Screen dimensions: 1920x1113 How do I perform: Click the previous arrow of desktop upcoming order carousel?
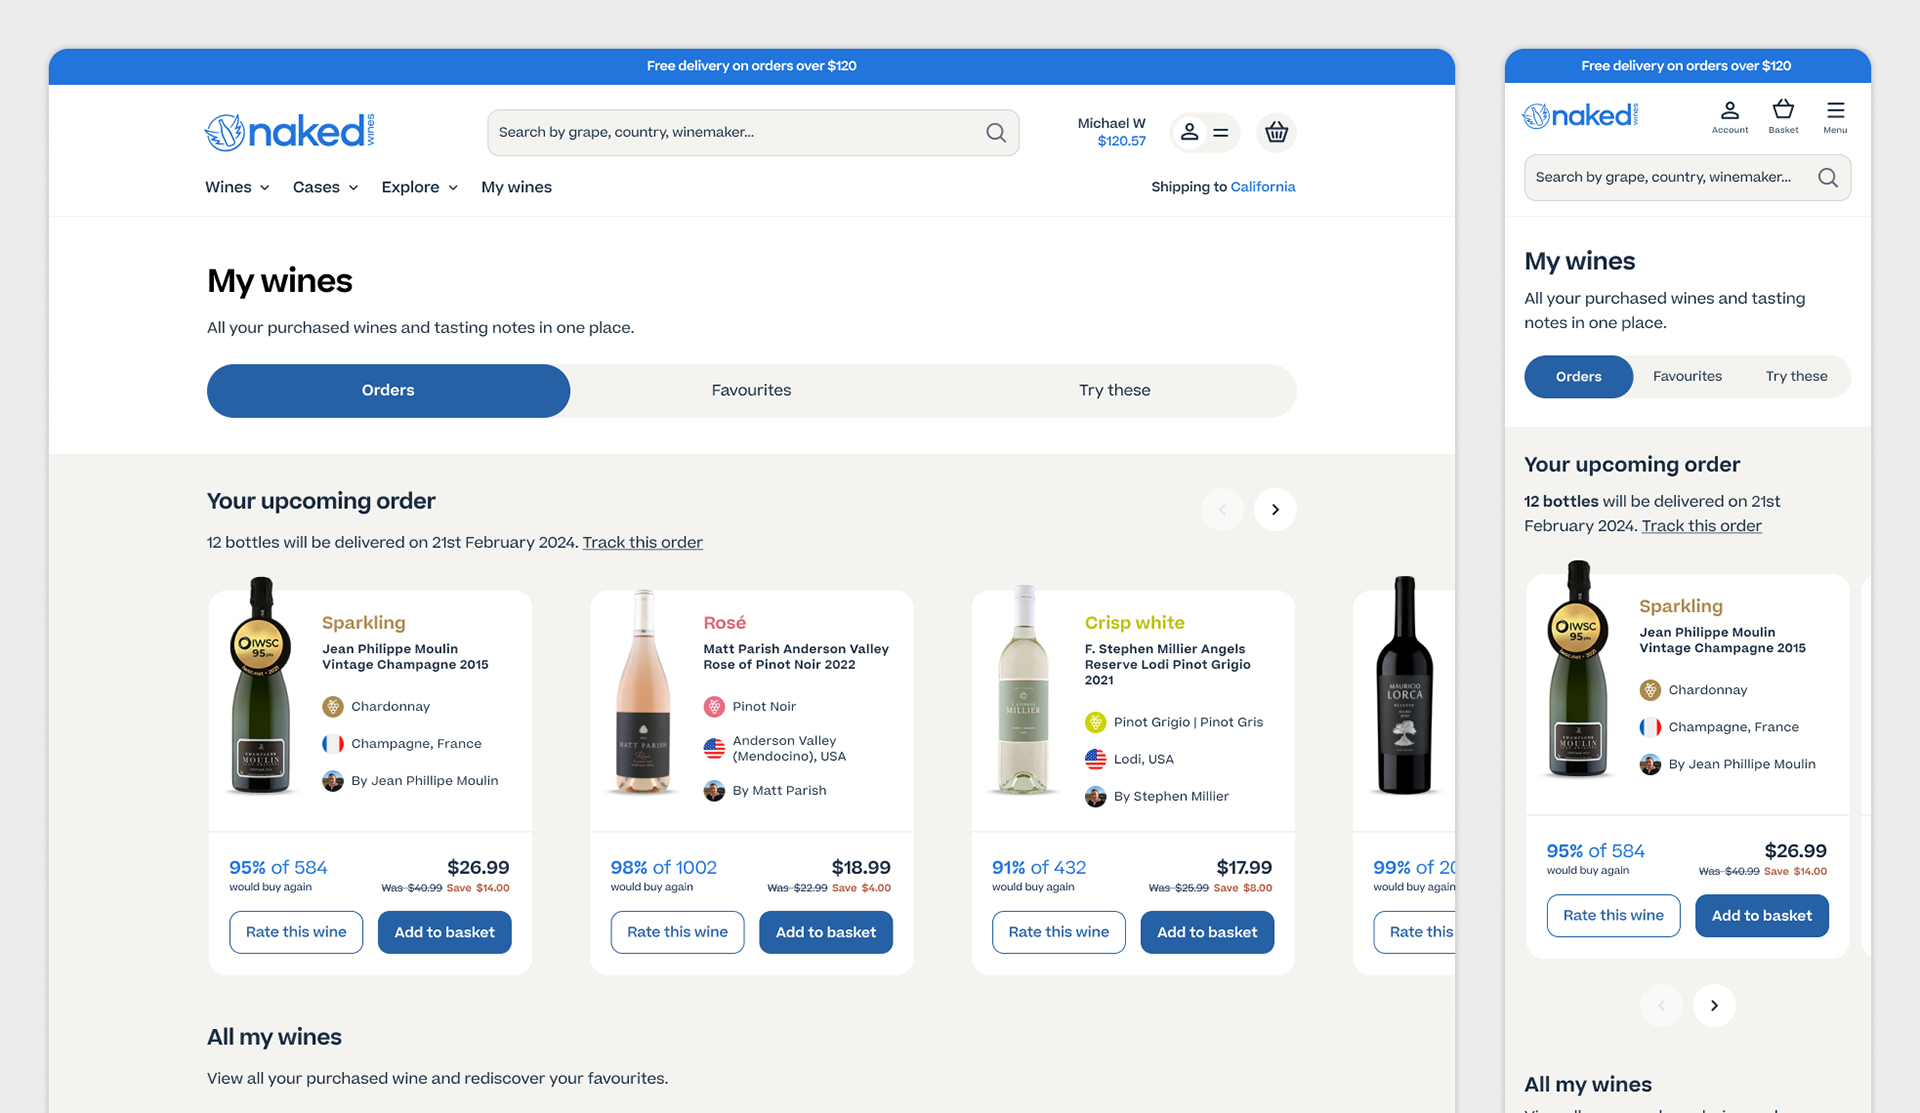[1222, 509]
